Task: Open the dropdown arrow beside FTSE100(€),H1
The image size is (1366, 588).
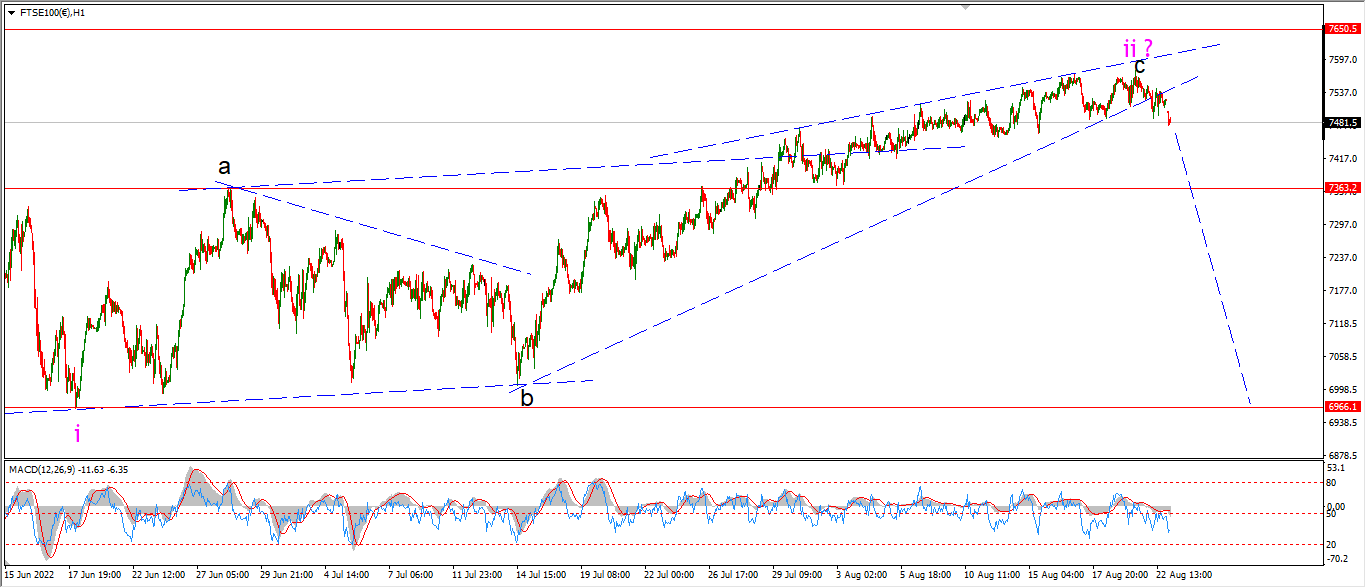Action: (11, 13)
